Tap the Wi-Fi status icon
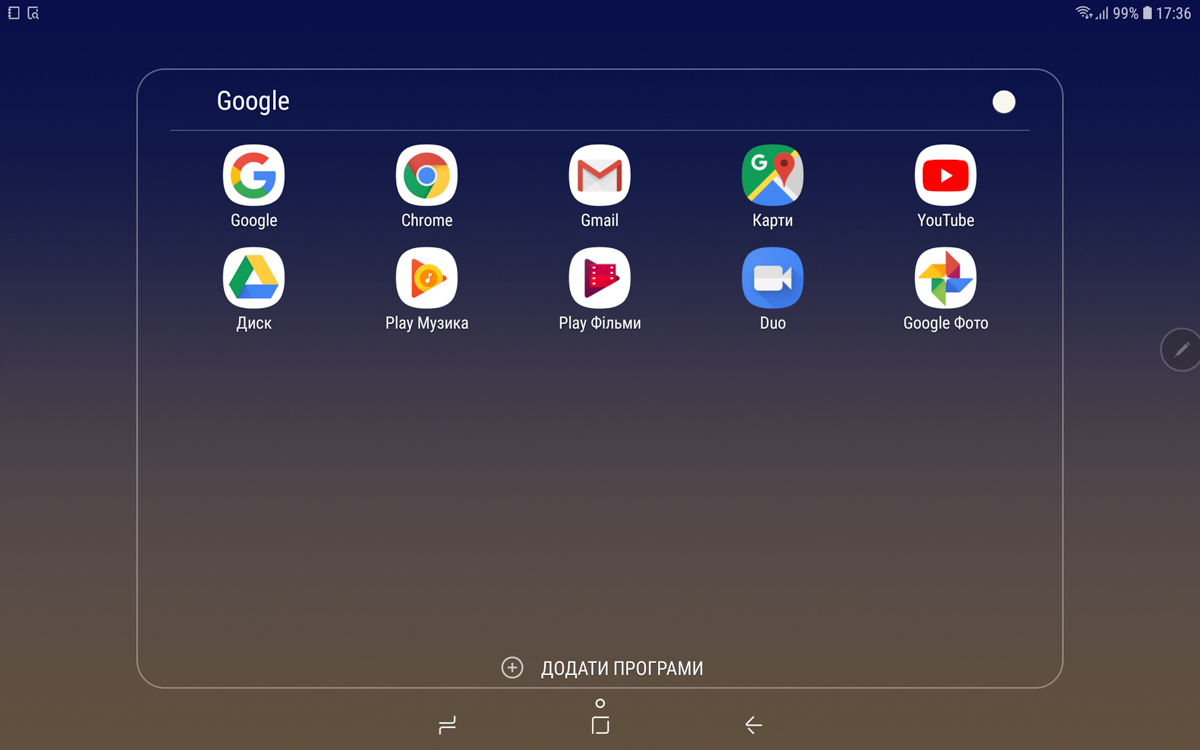The image size is (1200, 750). 1084,13
